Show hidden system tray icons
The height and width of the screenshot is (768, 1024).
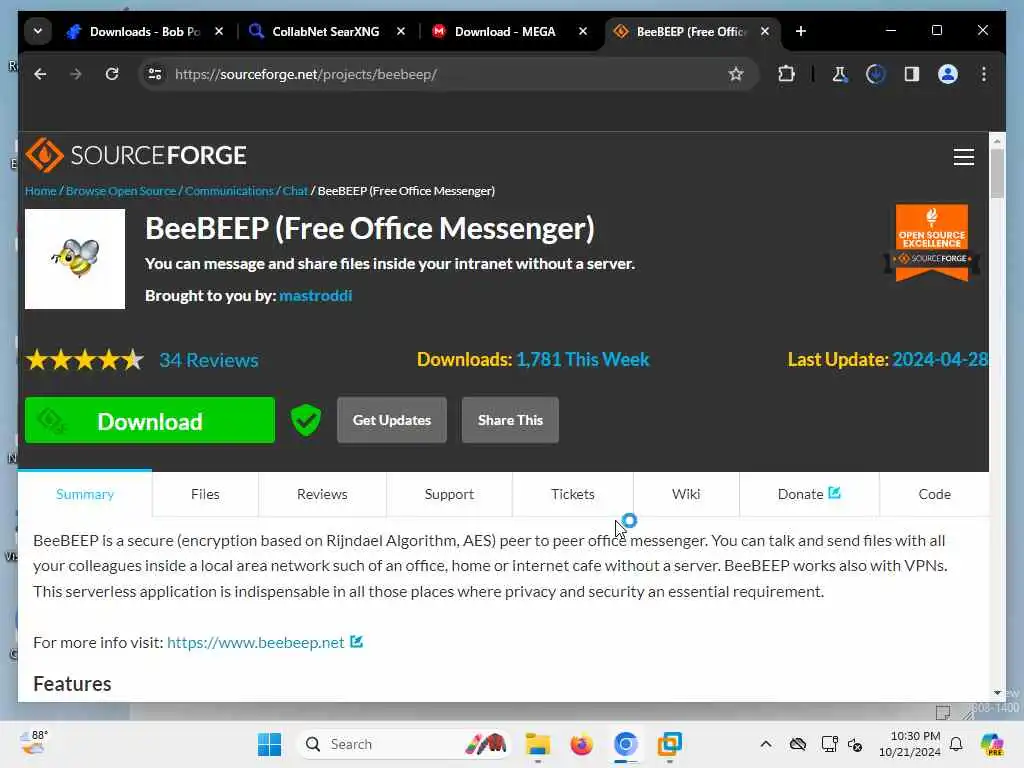click(x=765, y=744)
